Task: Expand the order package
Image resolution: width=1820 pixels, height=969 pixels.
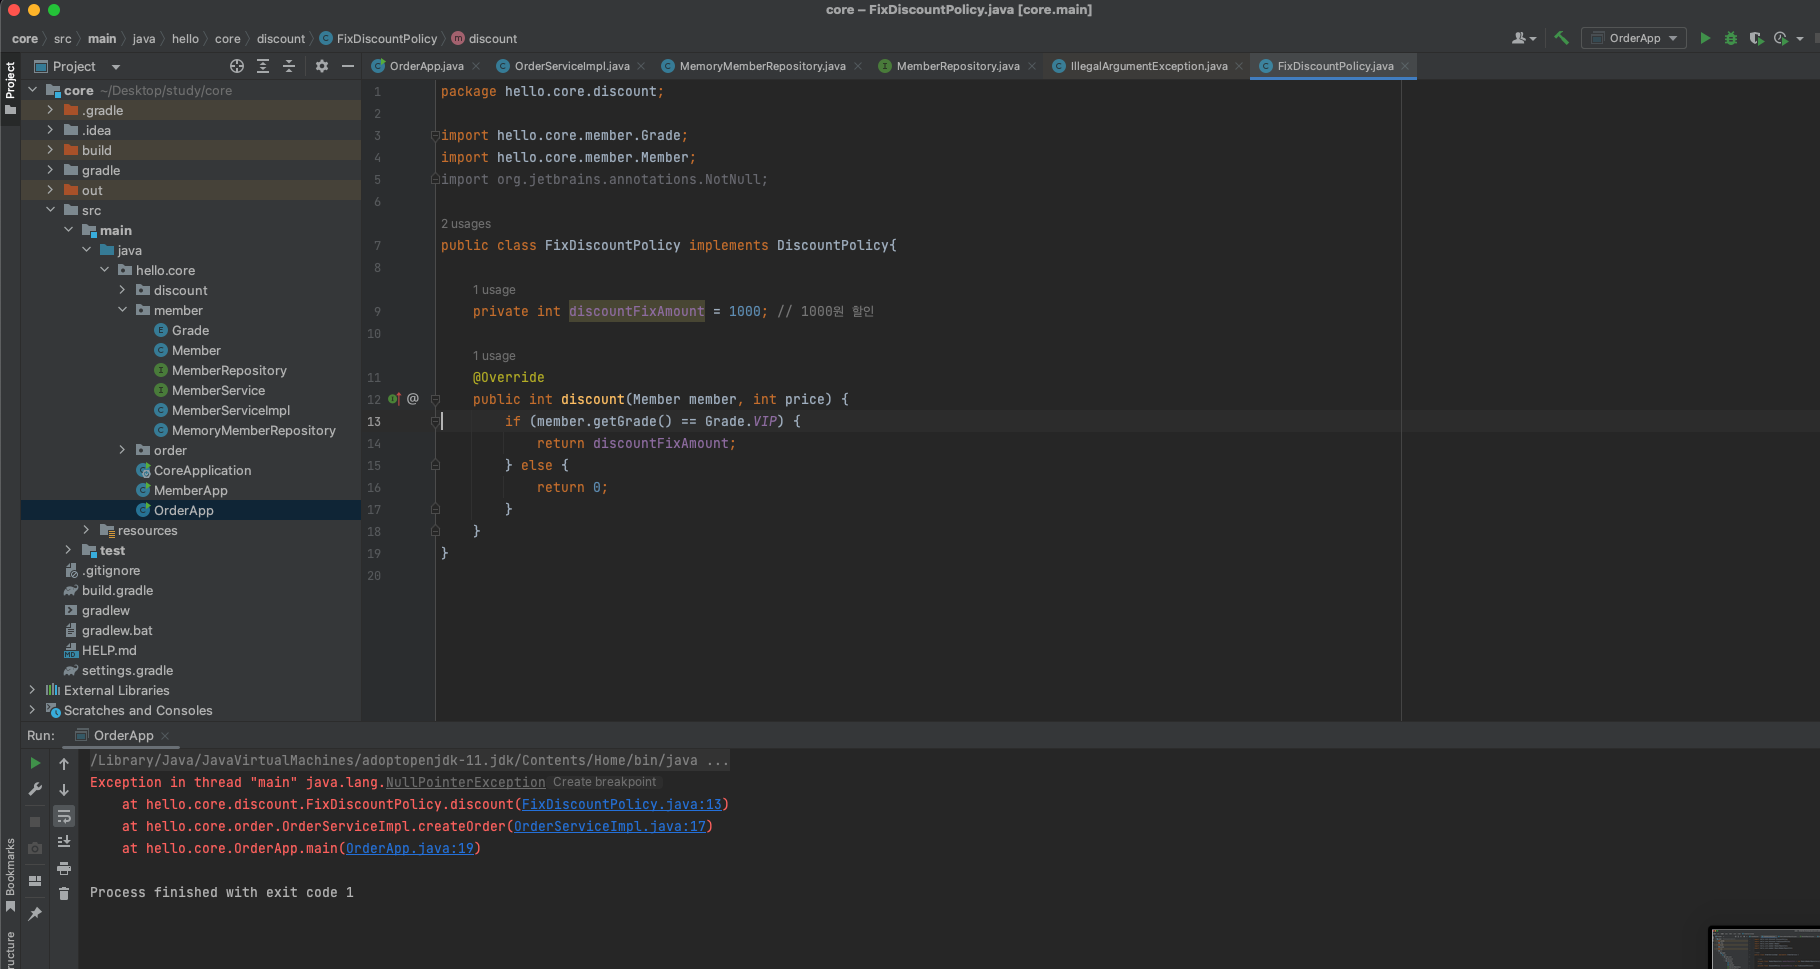Action: click(x=122, y=450)
